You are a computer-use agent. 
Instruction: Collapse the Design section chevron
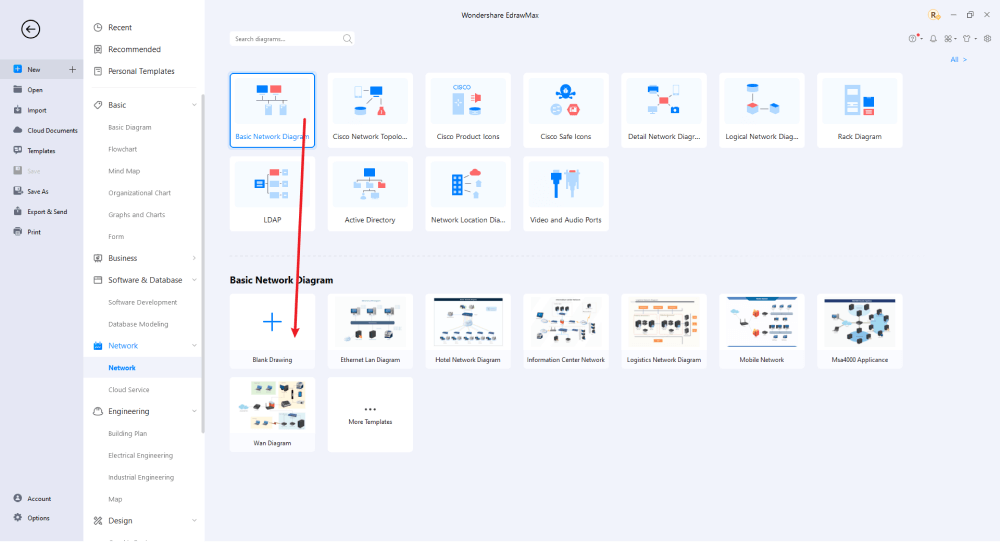coord(194,521)
